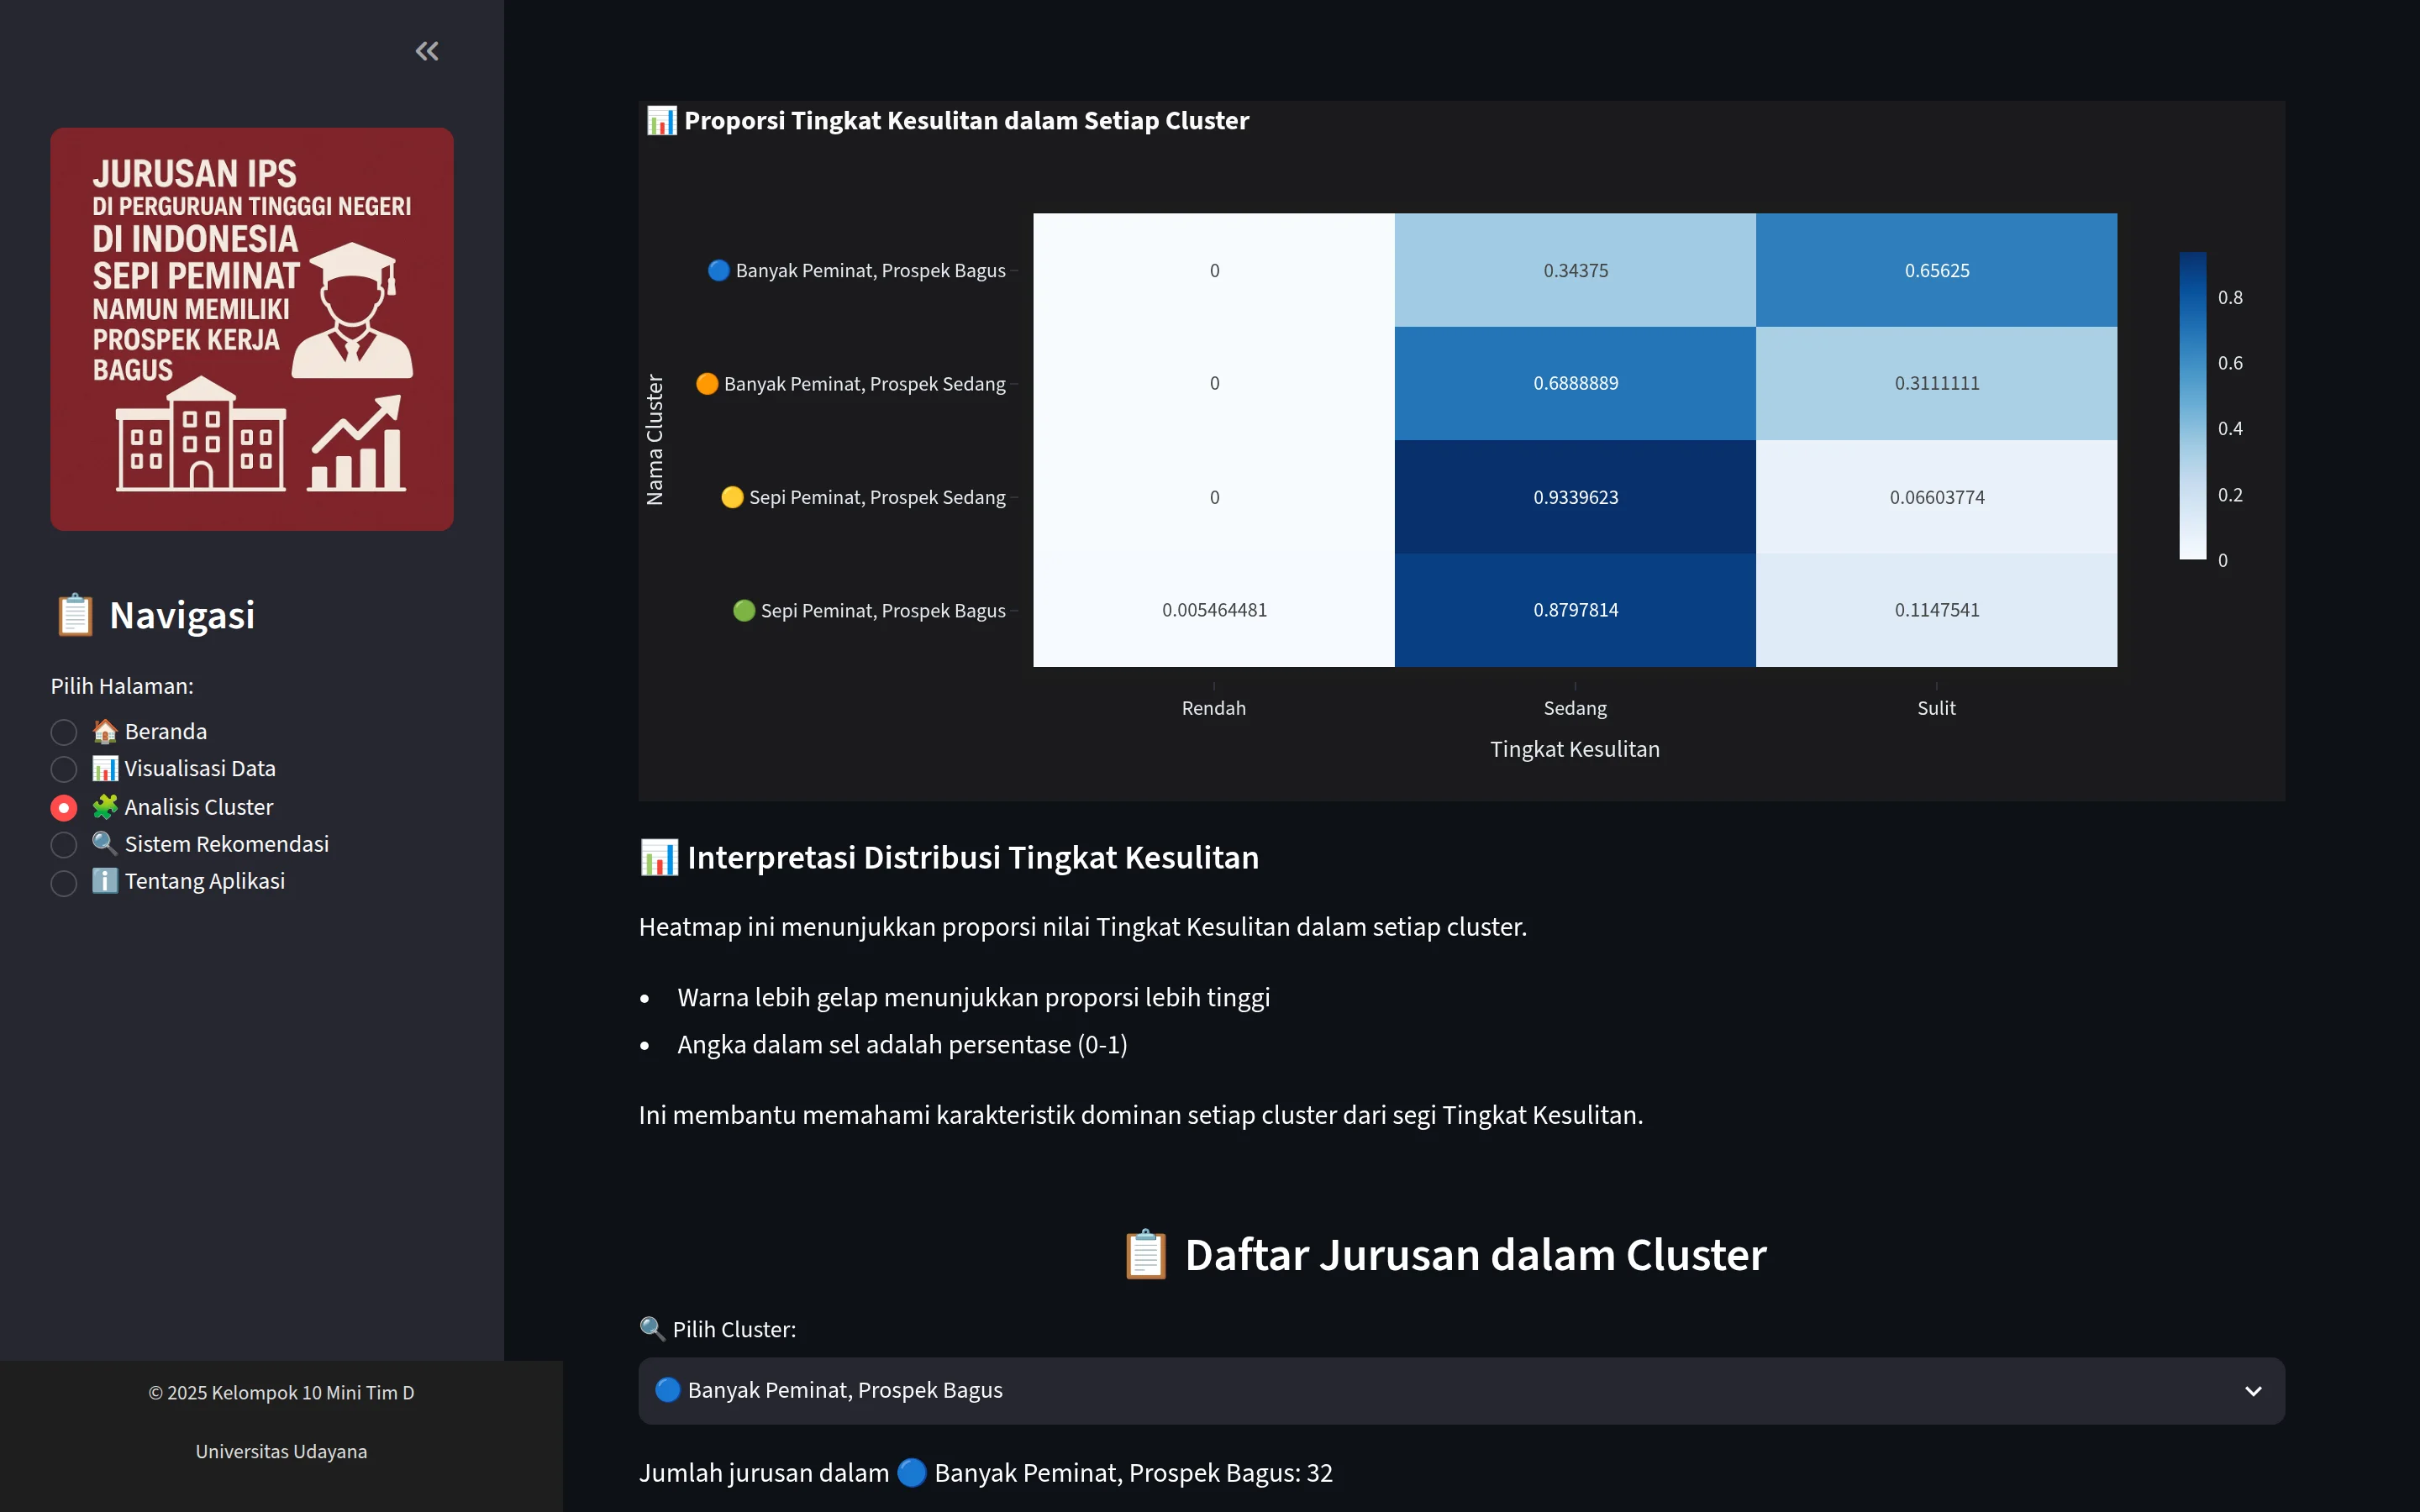2420x1512 pixels.
Task: Click the Nama Cluster y-axis title
Action: 655,440
